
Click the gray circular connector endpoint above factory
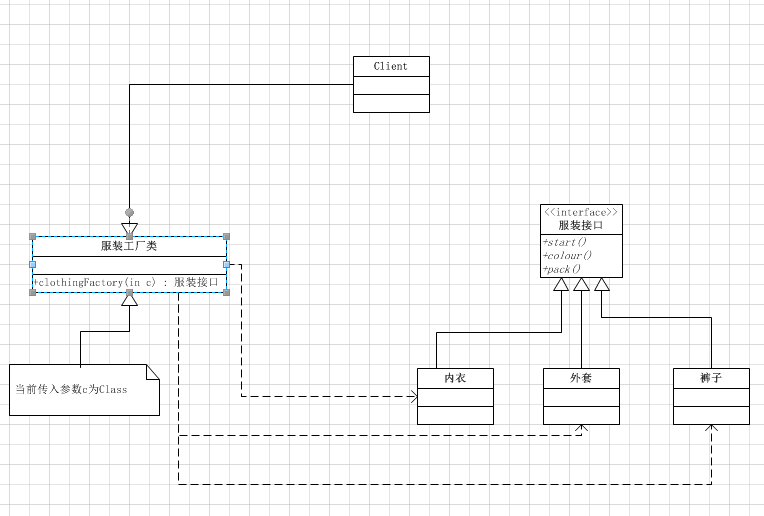click(130, 212)
